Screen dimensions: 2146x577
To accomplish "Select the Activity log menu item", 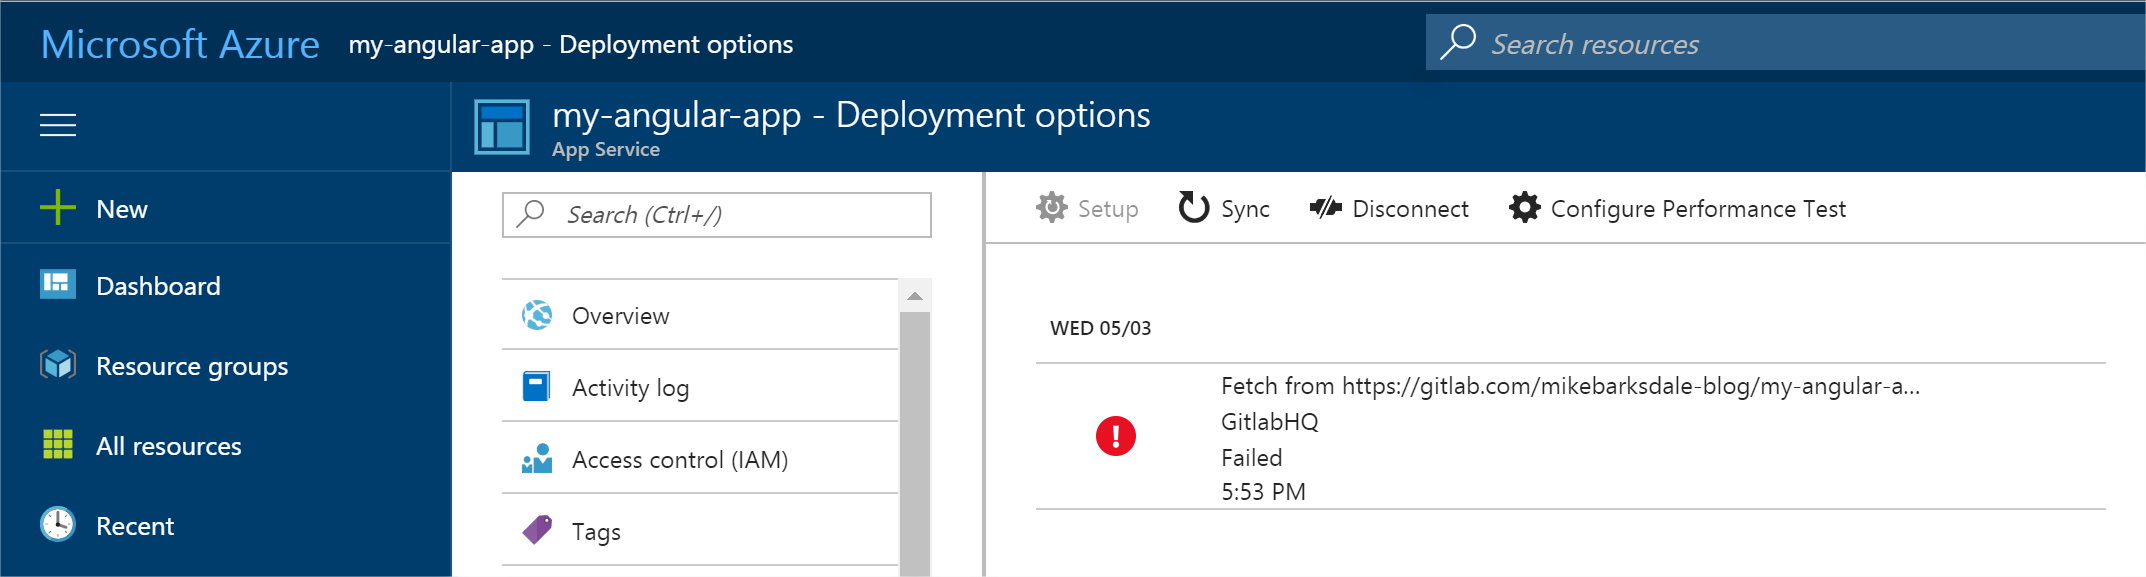I will 700,387.
